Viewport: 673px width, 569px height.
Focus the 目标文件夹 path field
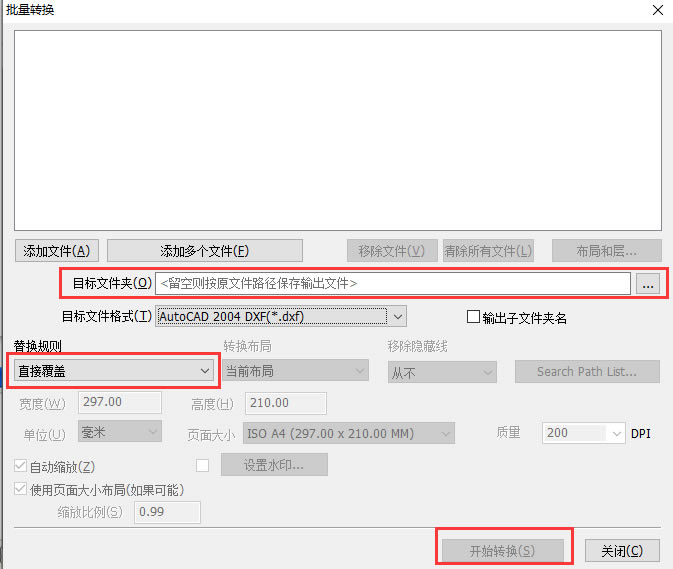(x=393, y=283)
